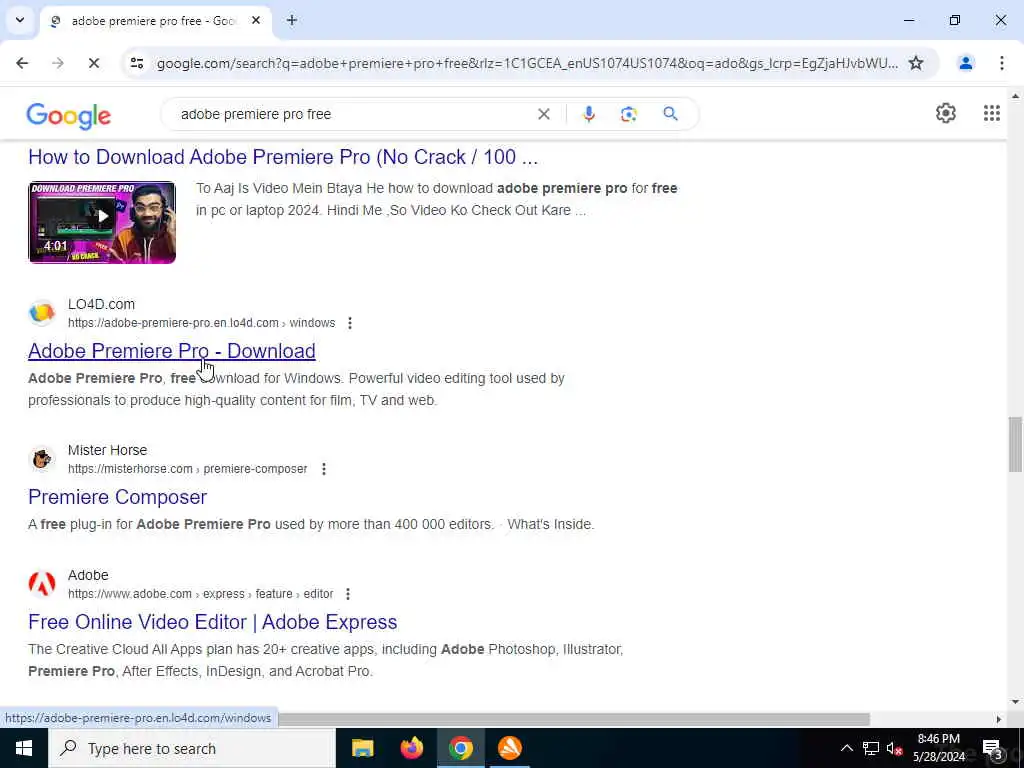Open Free Online Video Editor Adobe Express
The image size is (1024, 768).
coord(212,622)
